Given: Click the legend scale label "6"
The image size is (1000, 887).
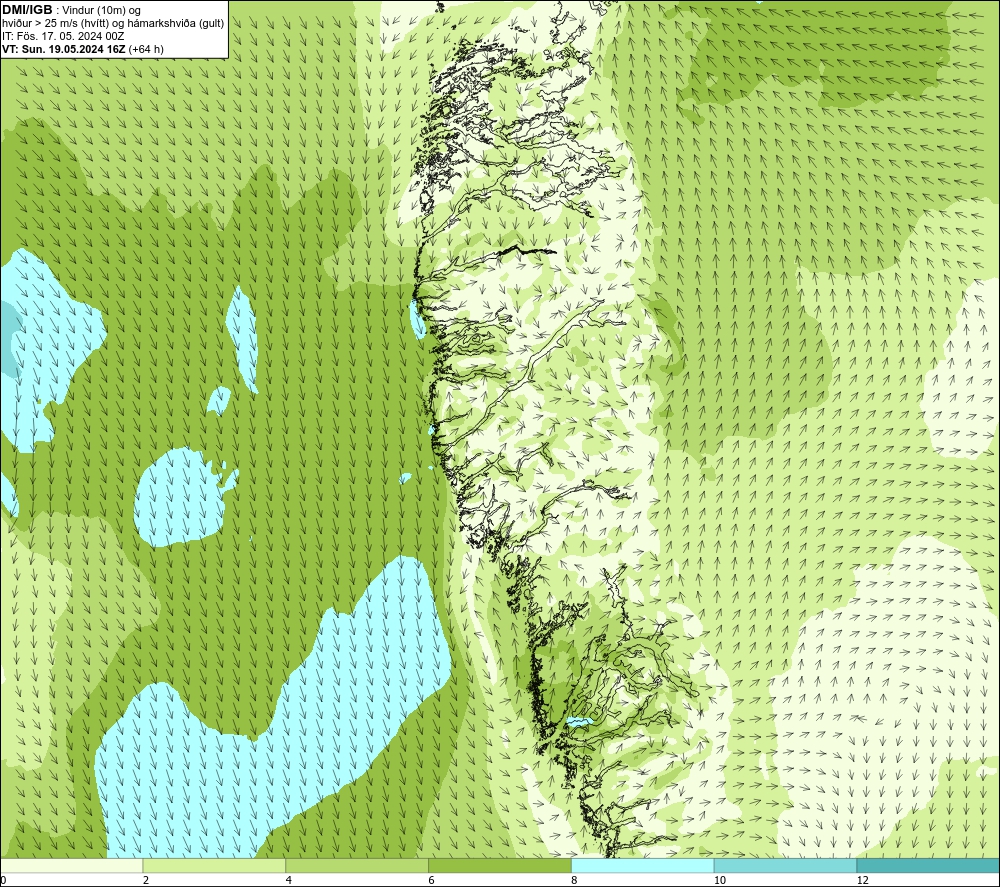Looking at the screenshot, I should click(x=432, y=881).
